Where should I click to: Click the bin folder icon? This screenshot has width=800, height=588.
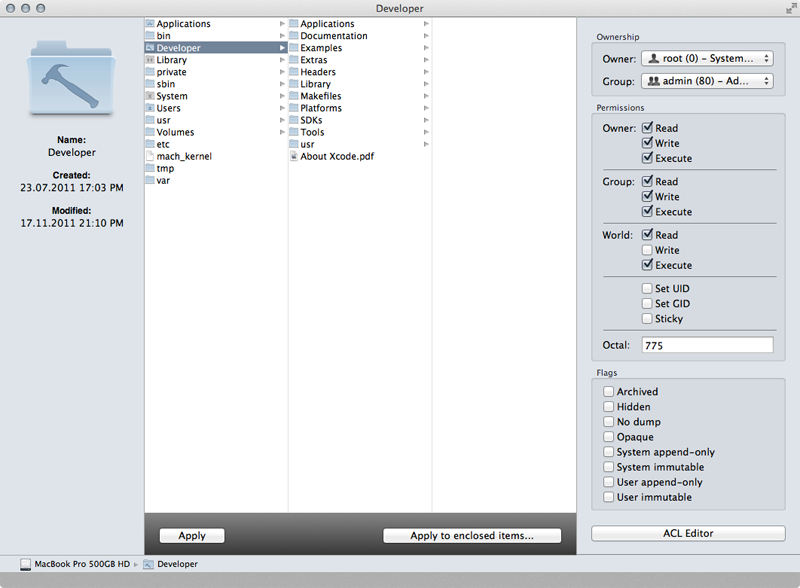(x=150, y=36)
